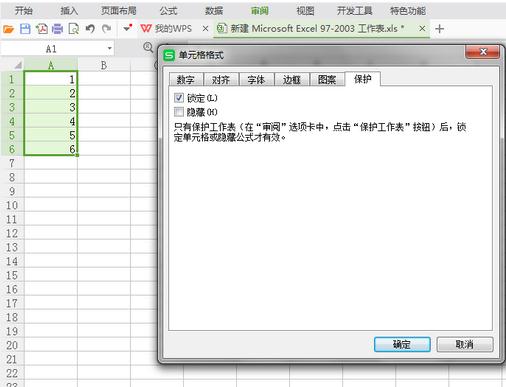Select the column B header

[x=104, y=65]
